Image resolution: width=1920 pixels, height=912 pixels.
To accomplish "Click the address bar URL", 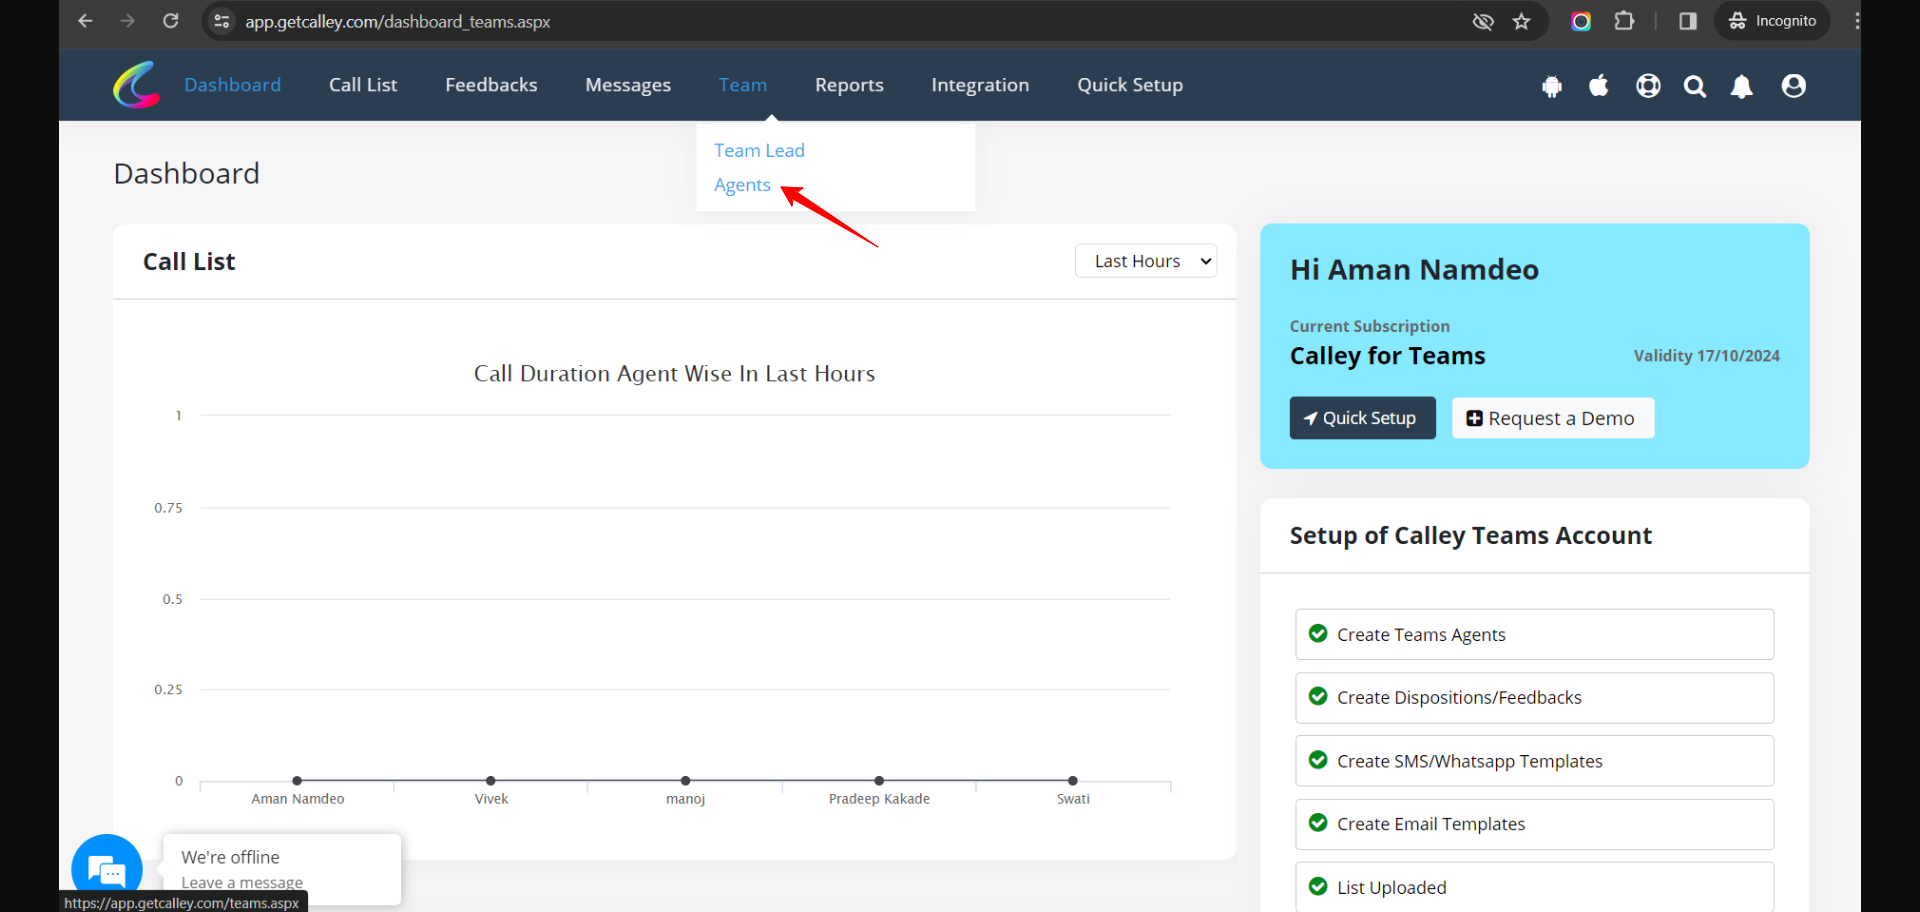I will 398,21.
